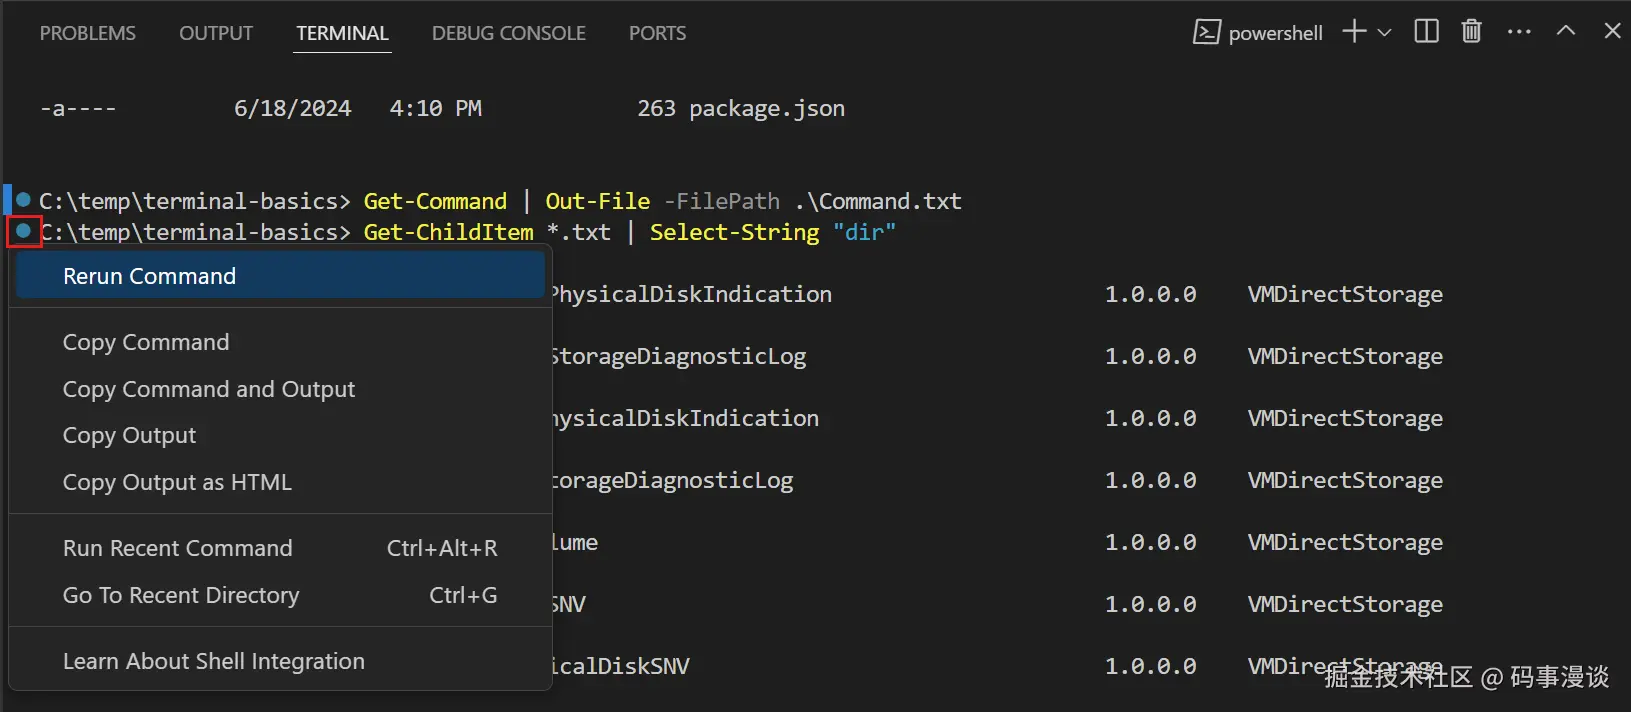
Task: Kill terminal with the trash icon
Action: pos(1471,32)
